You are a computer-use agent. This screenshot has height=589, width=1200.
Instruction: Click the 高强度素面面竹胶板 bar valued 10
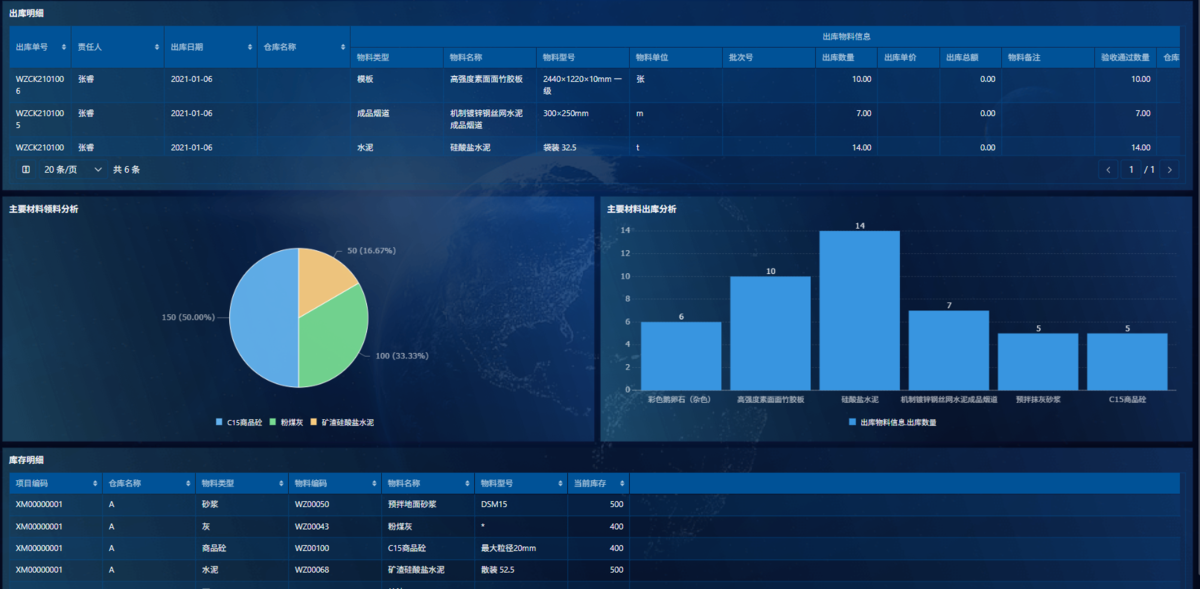coord(770,333)
